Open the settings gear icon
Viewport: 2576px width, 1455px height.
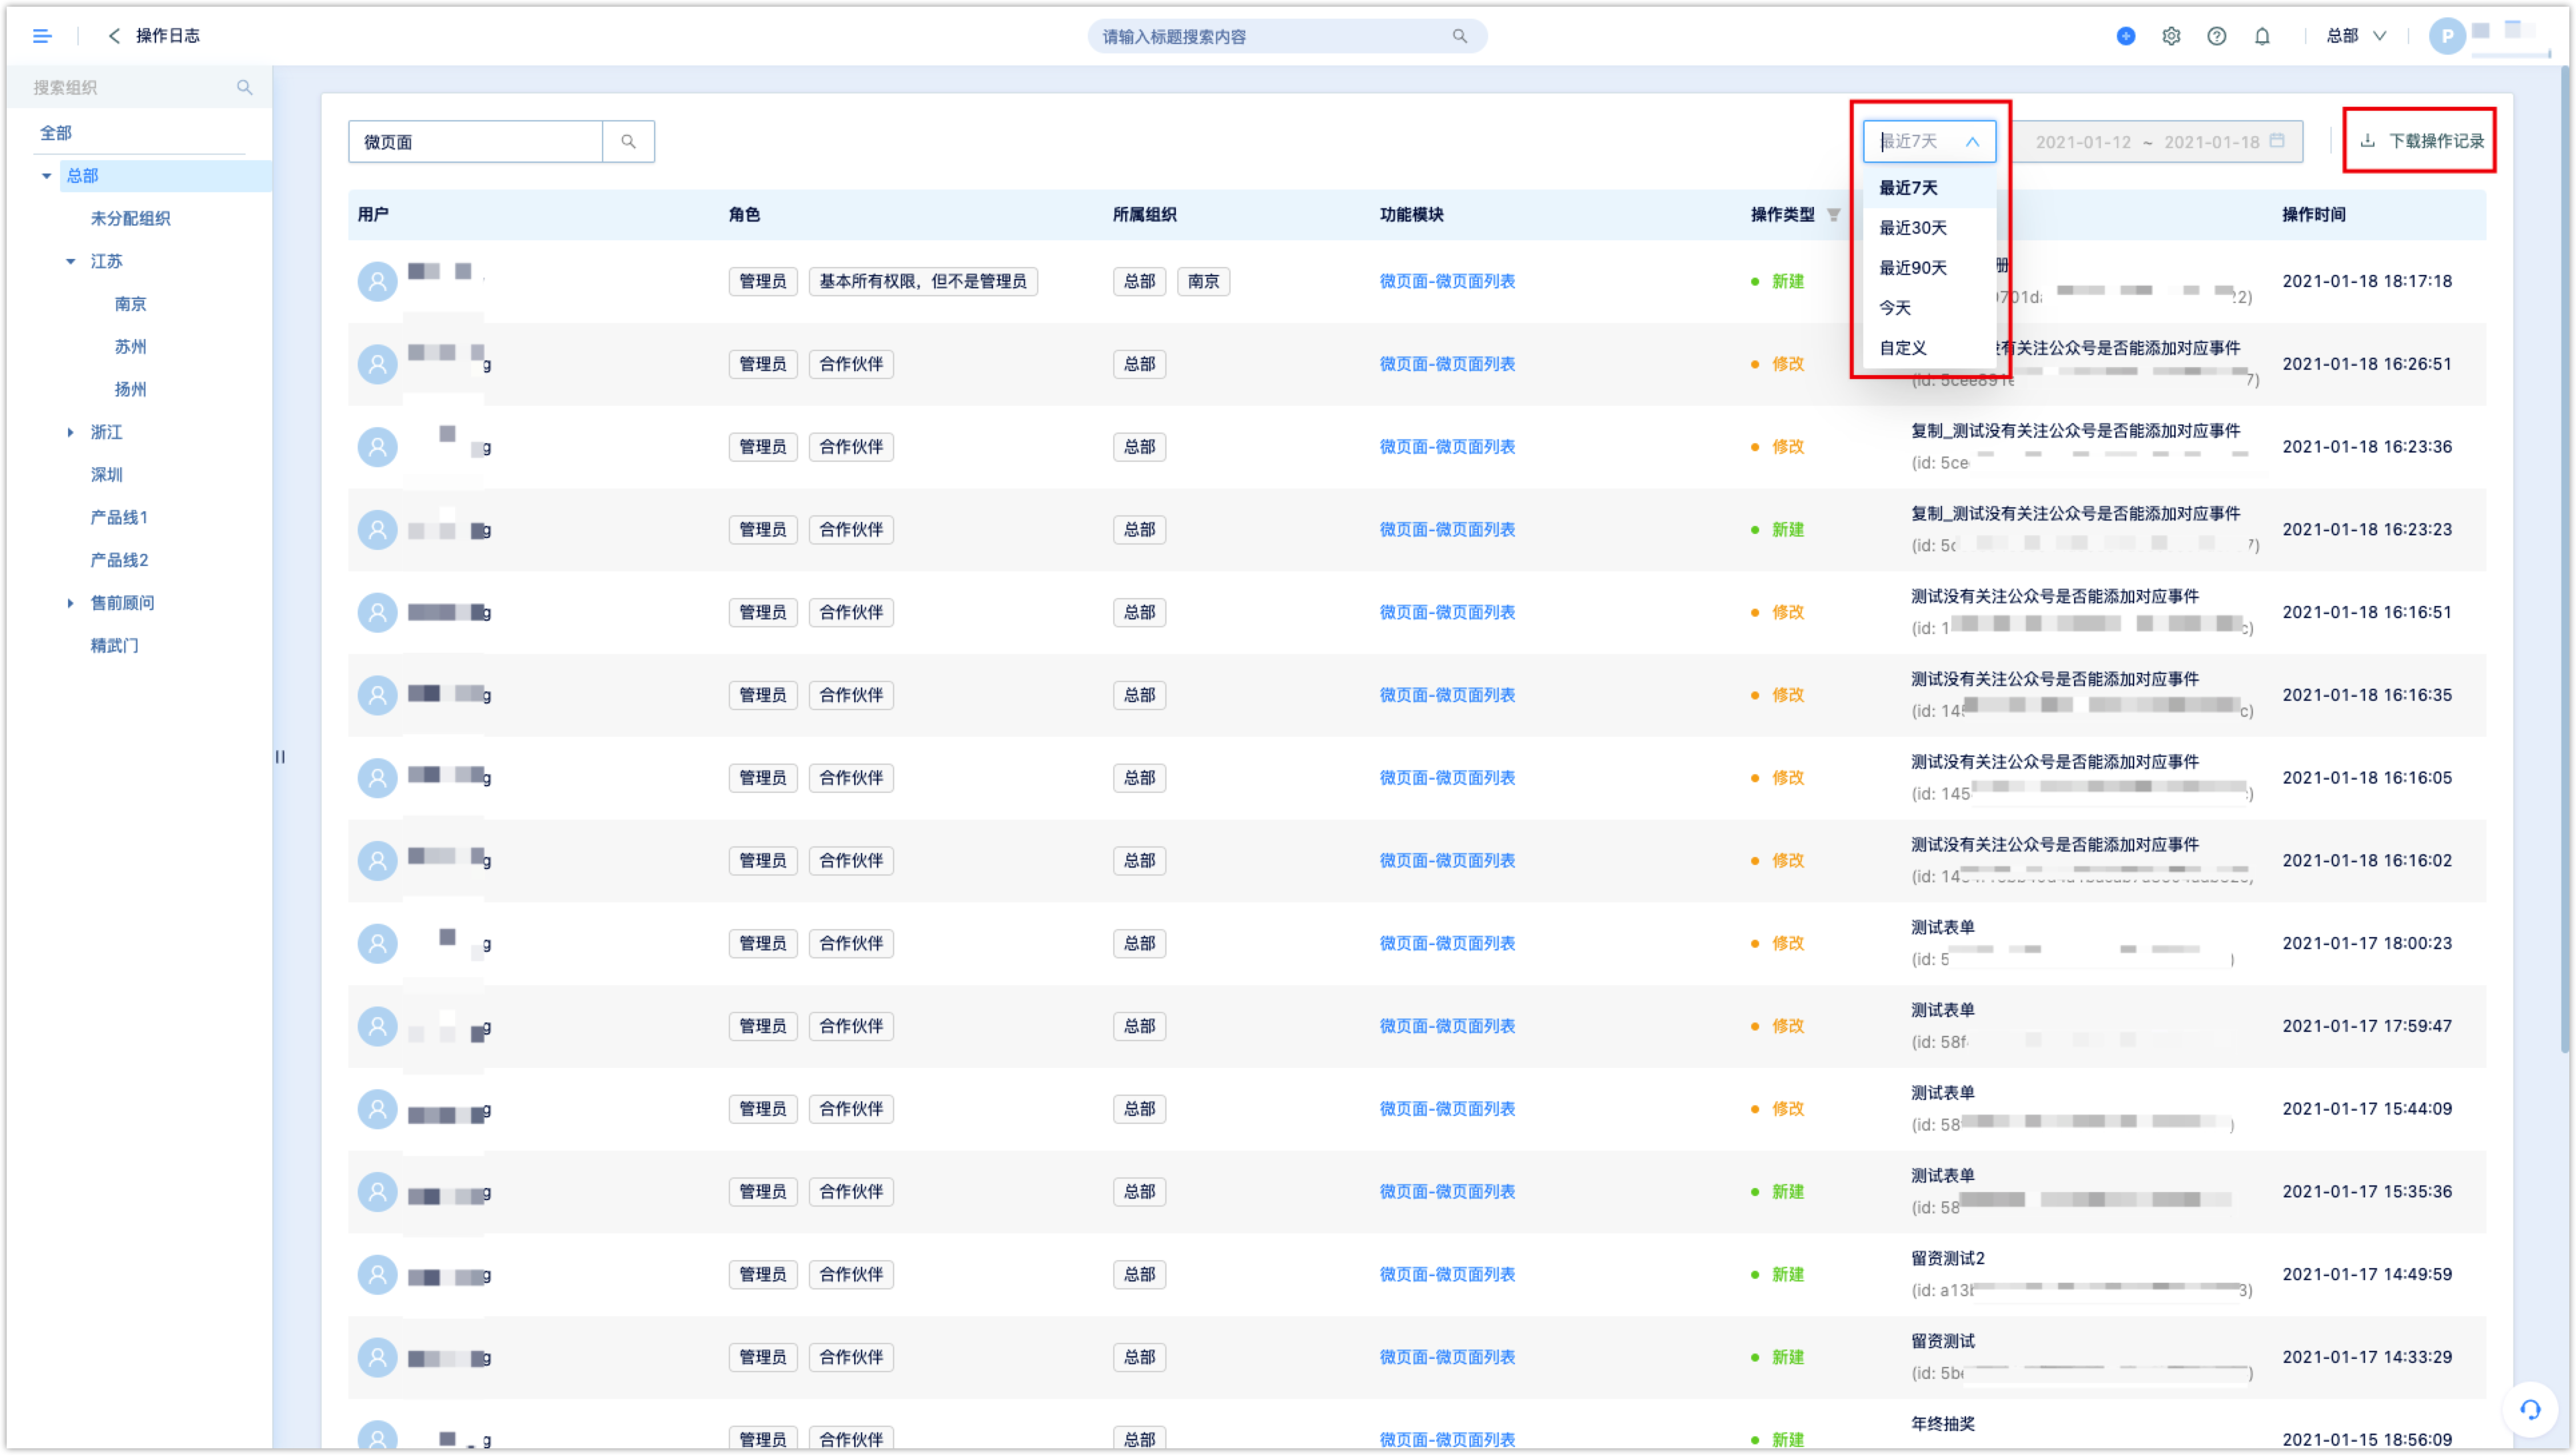[x=2170, y=36]
